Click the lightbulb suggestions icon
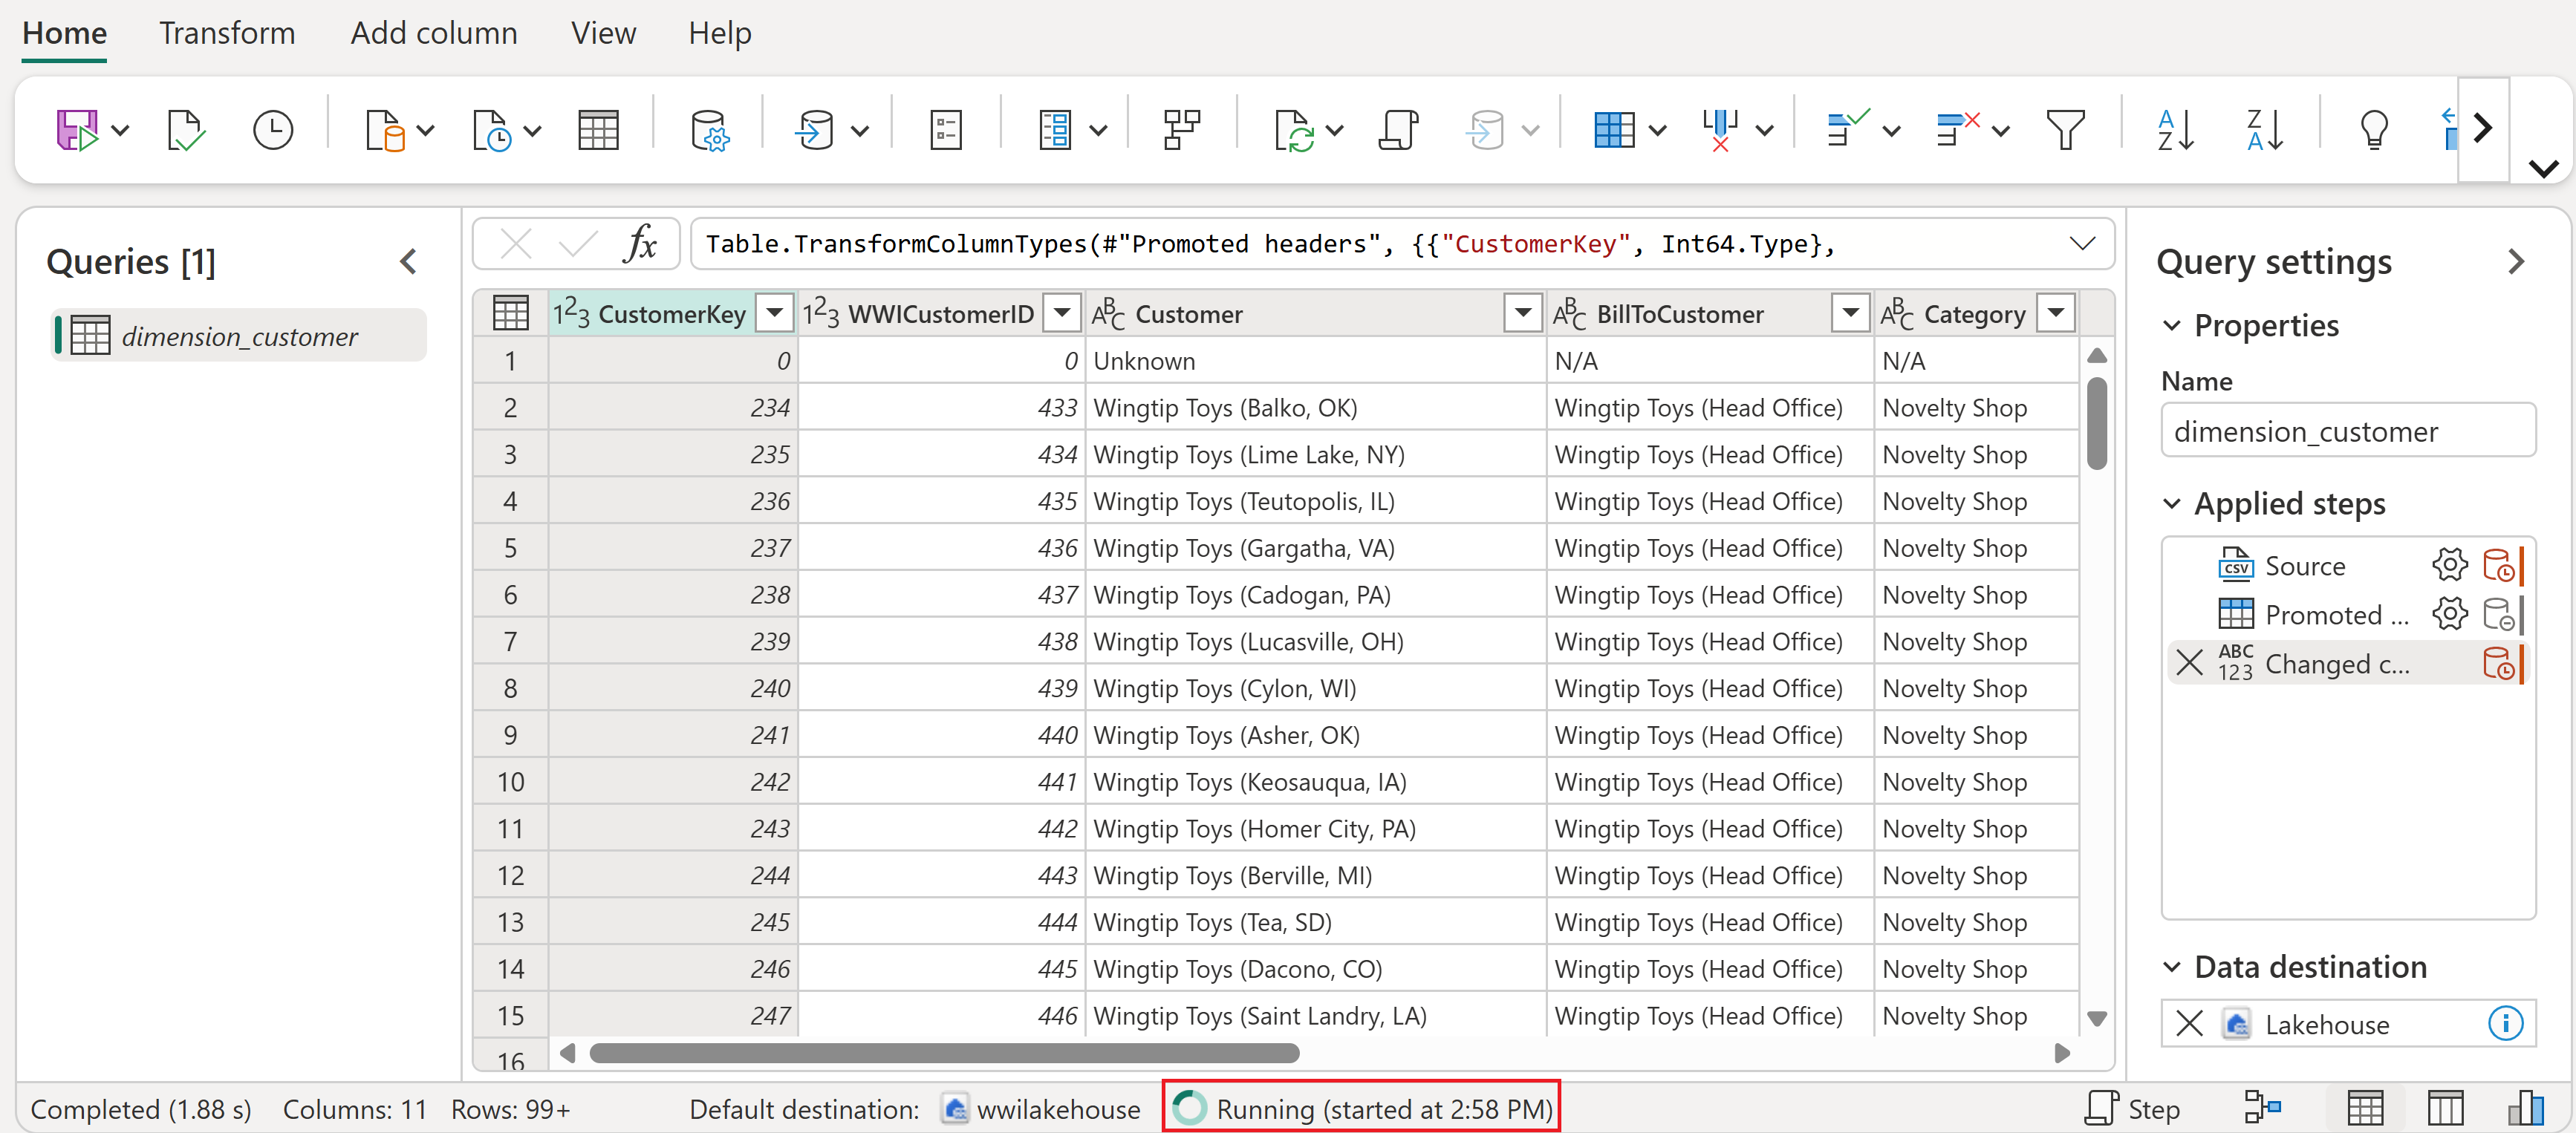The height and width of the screenshot is (1133, 2576). pyautogui.click(x=2374, y=130)
